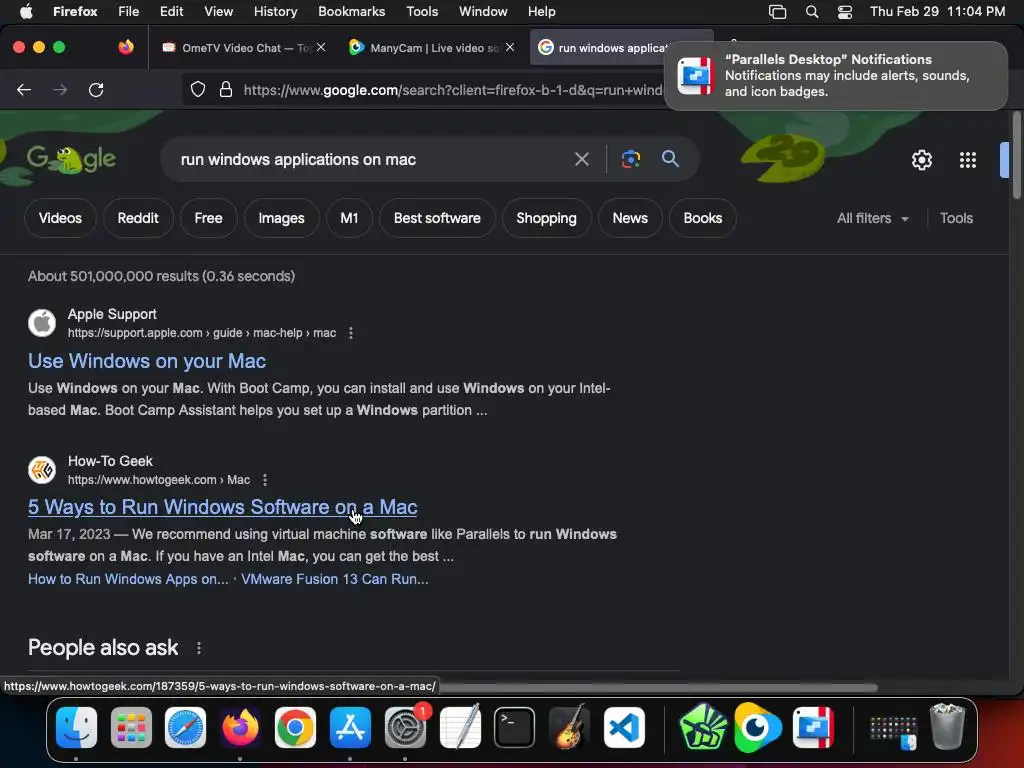Open App Store from the Dock
1024x768 pixels.
coord(350,728)
